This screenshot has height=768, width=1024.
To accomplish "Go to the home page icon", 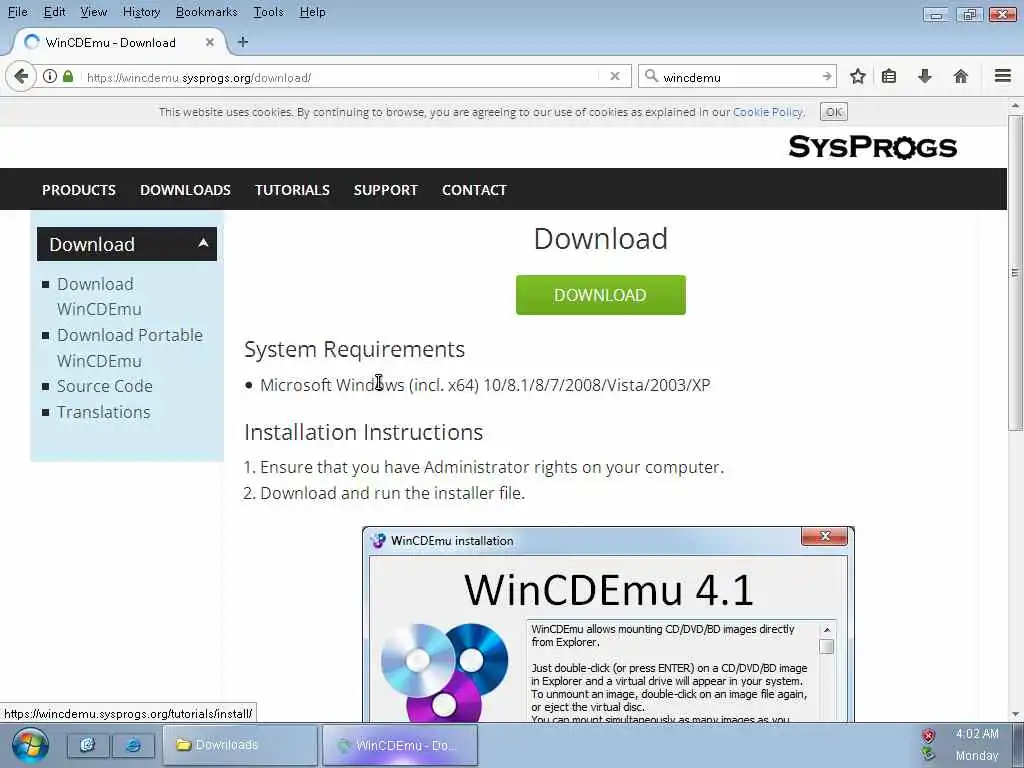I will (961, 76).
